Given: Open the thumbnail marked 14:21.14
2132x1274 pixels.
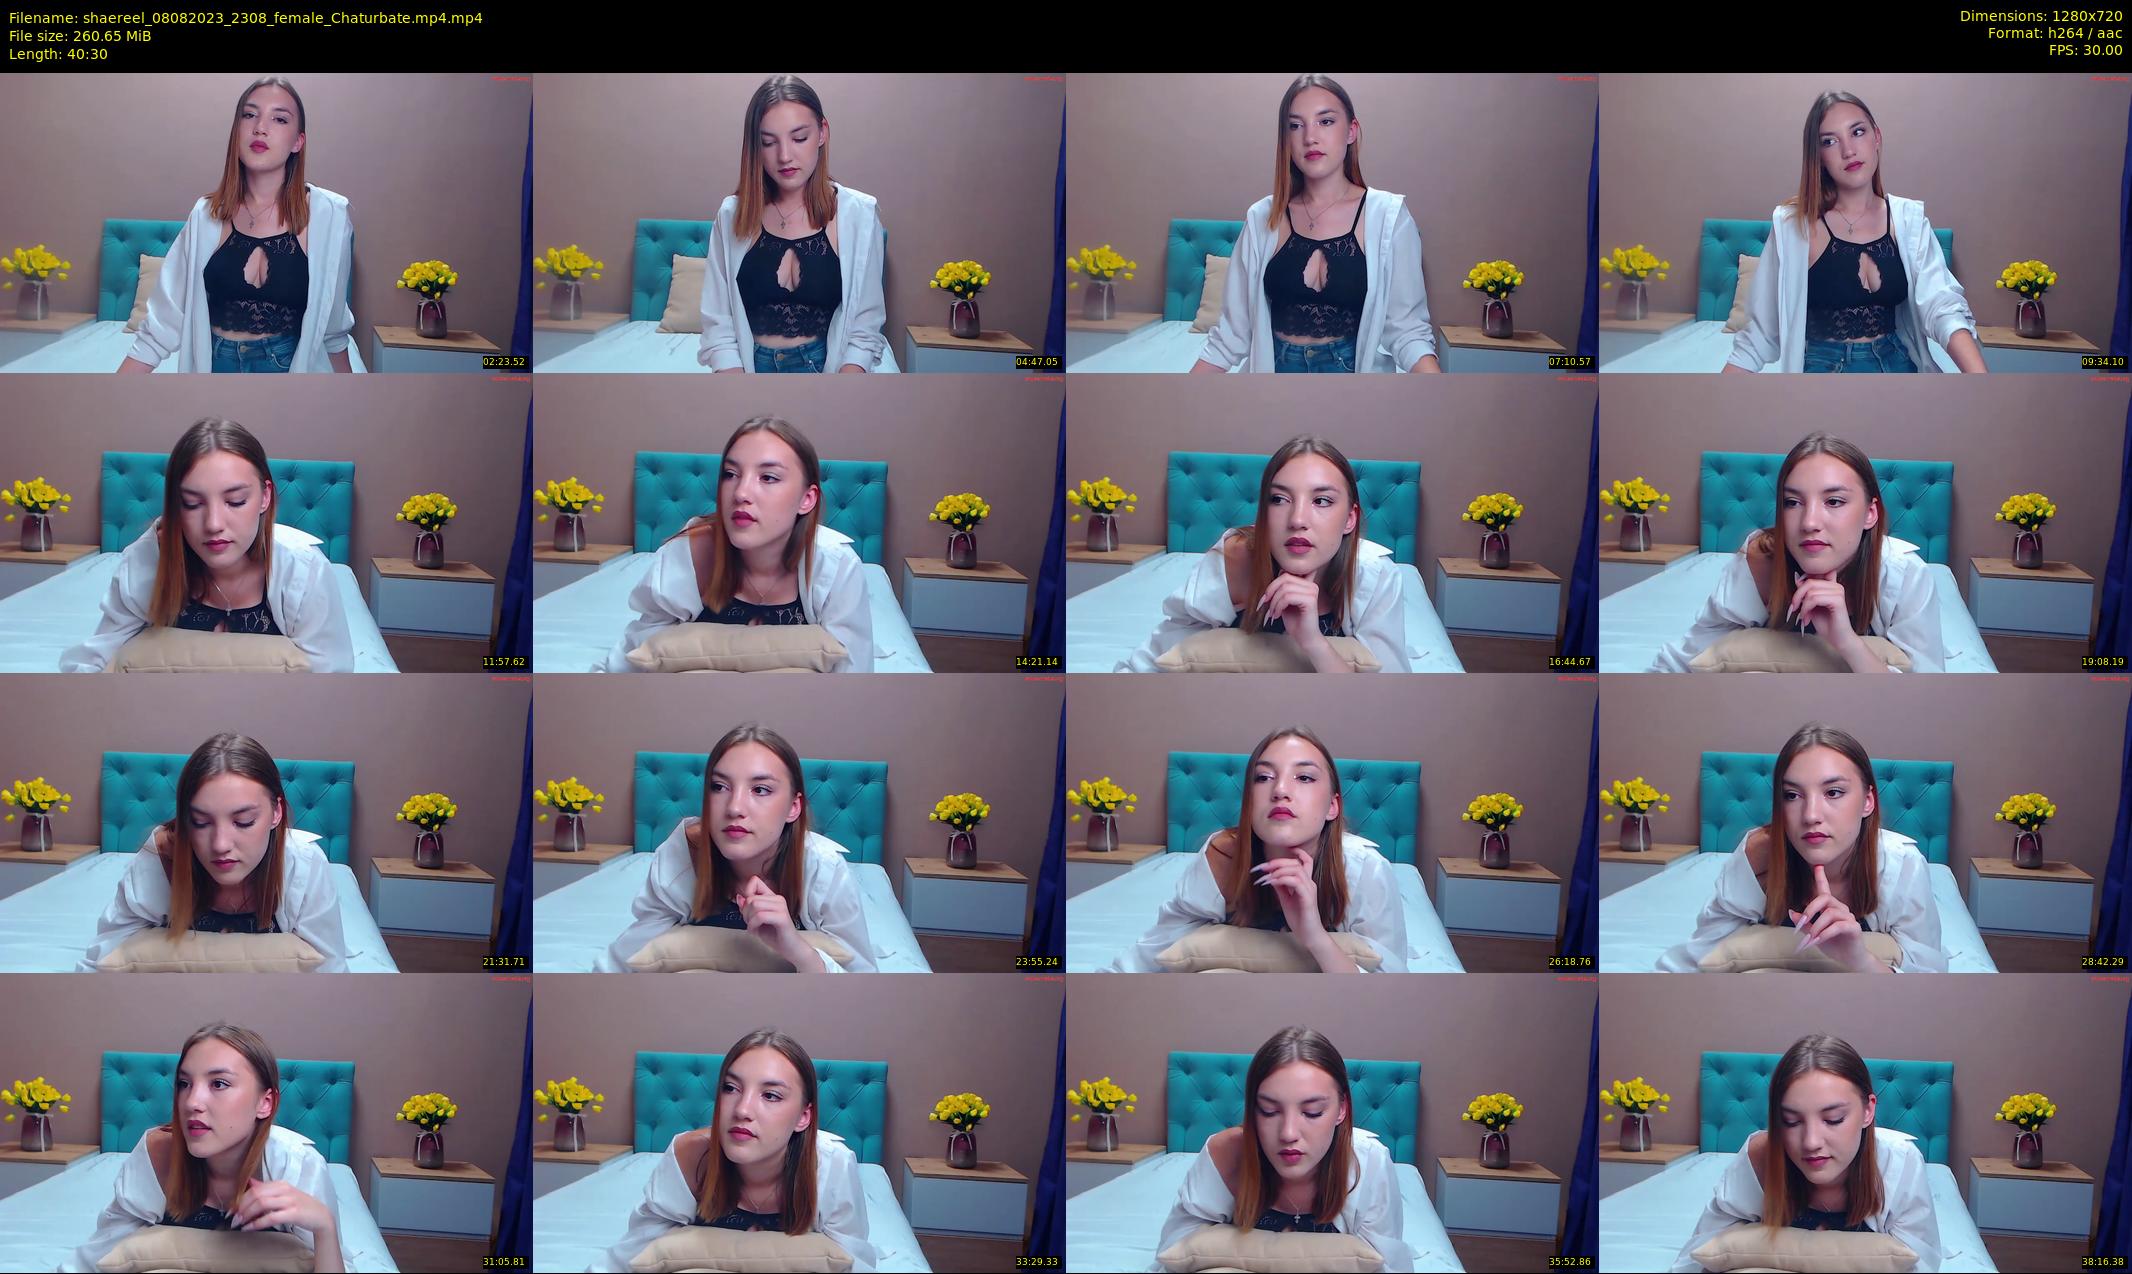Looking at the screenshot, I should tap(799, 522).
